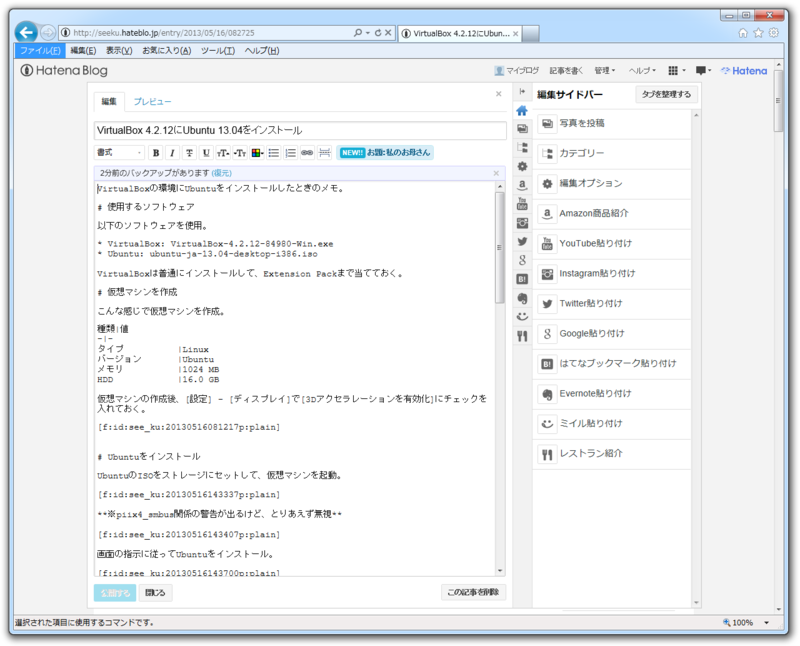800x646 pixels.
Task: Select the home icon in sidebar strip
Action: pyautogui.click(x=522, y=110)
